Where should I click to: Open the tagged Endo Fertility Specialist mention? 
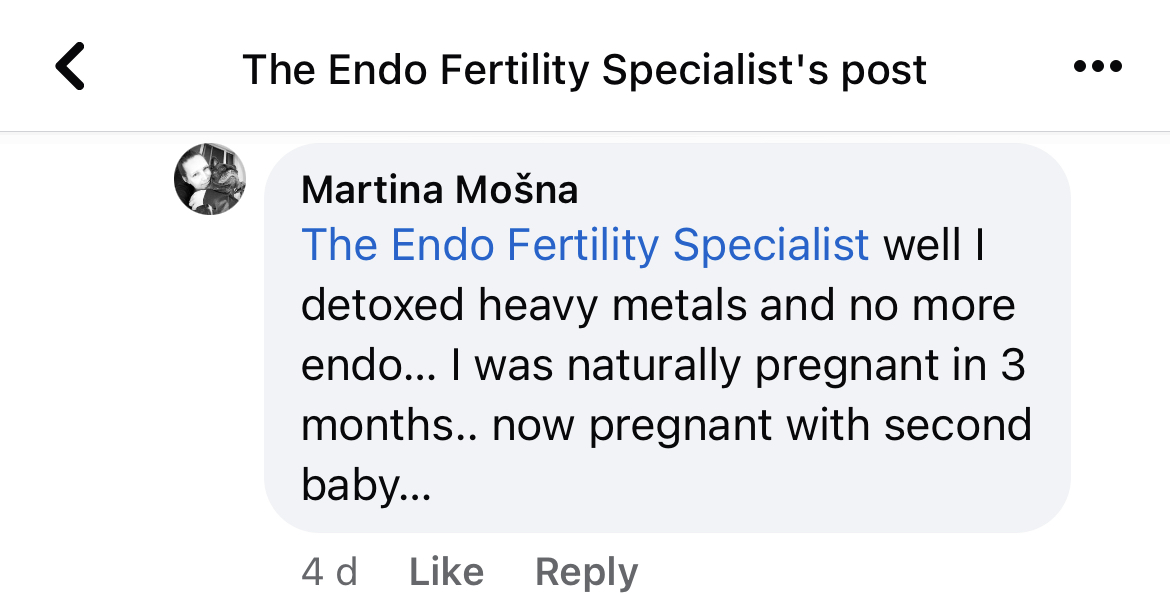pyautogui.click(x=585, y=245)
